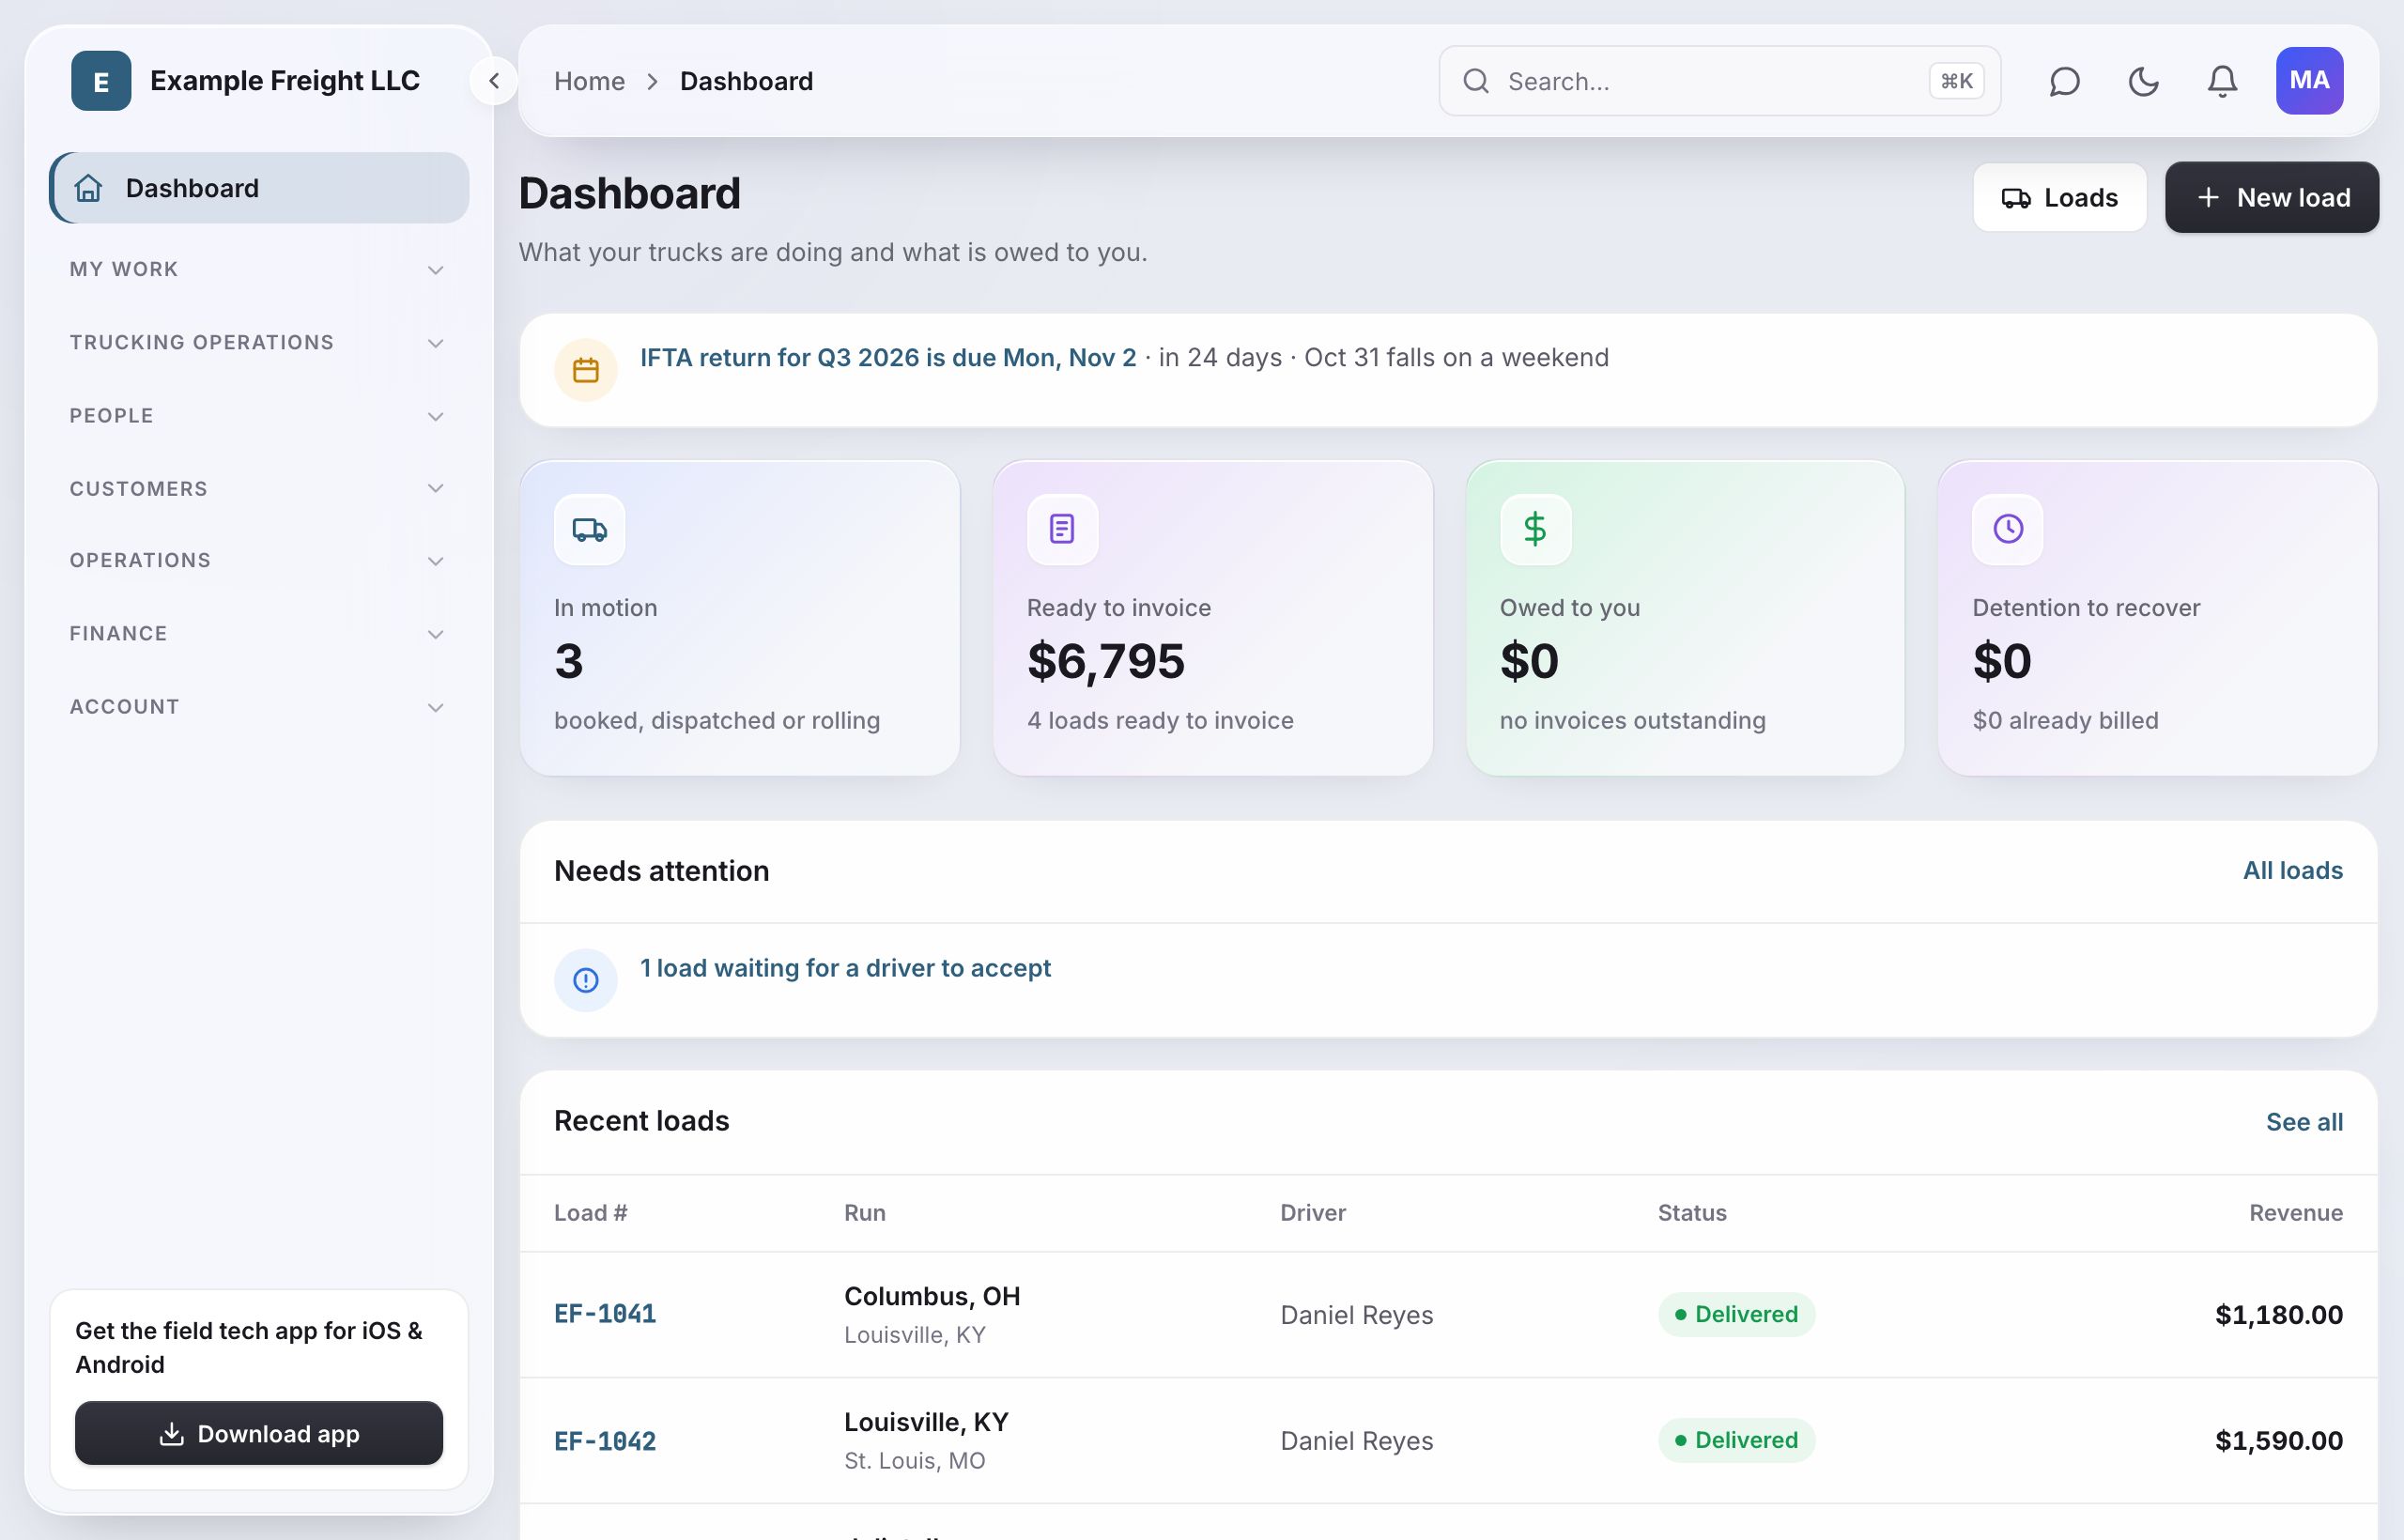Select Dashboard in the sidebar

[x=259, y=188]
